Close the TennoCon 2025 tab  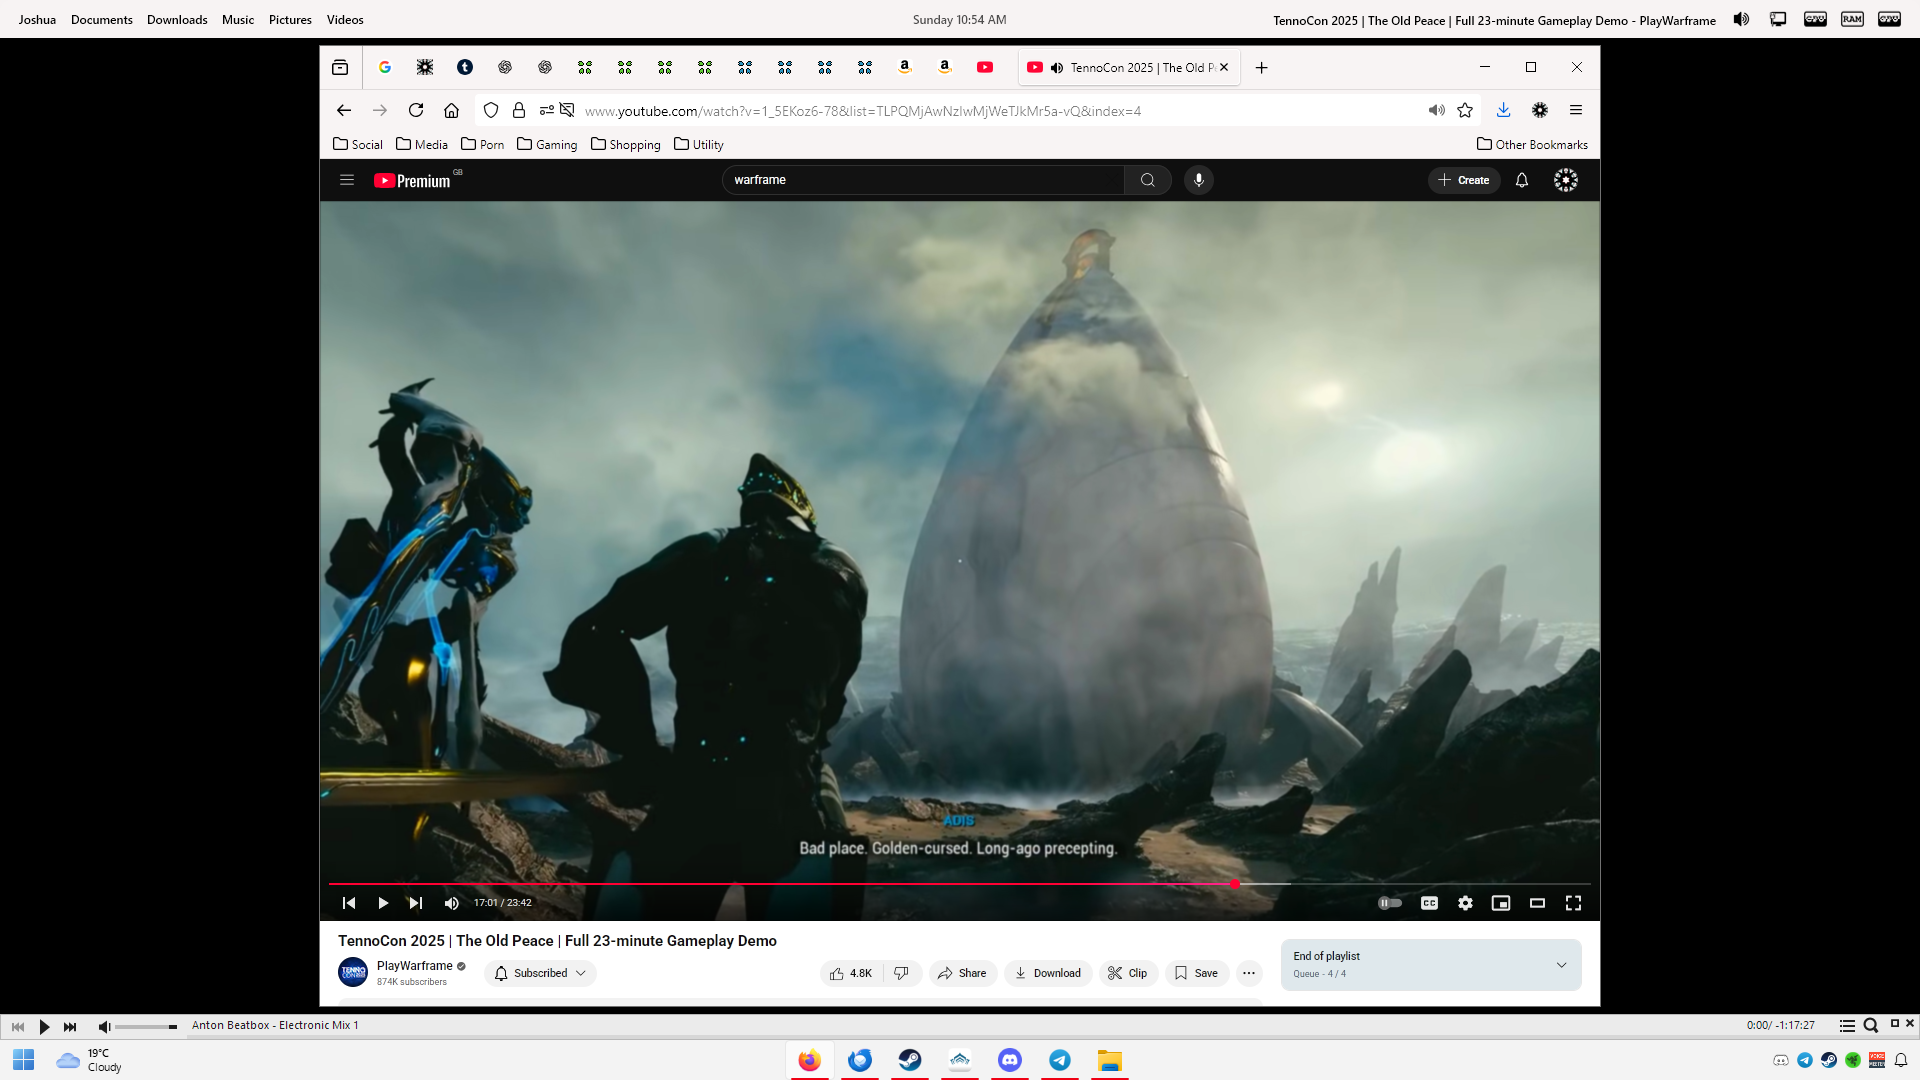pos(1224,68)
